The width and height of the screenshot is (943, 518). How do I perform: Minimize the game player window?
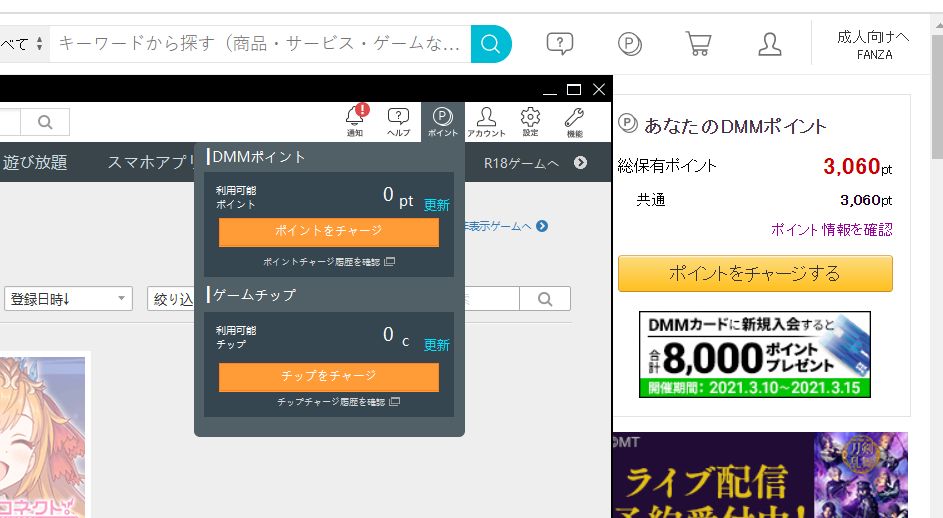(550, 90)
